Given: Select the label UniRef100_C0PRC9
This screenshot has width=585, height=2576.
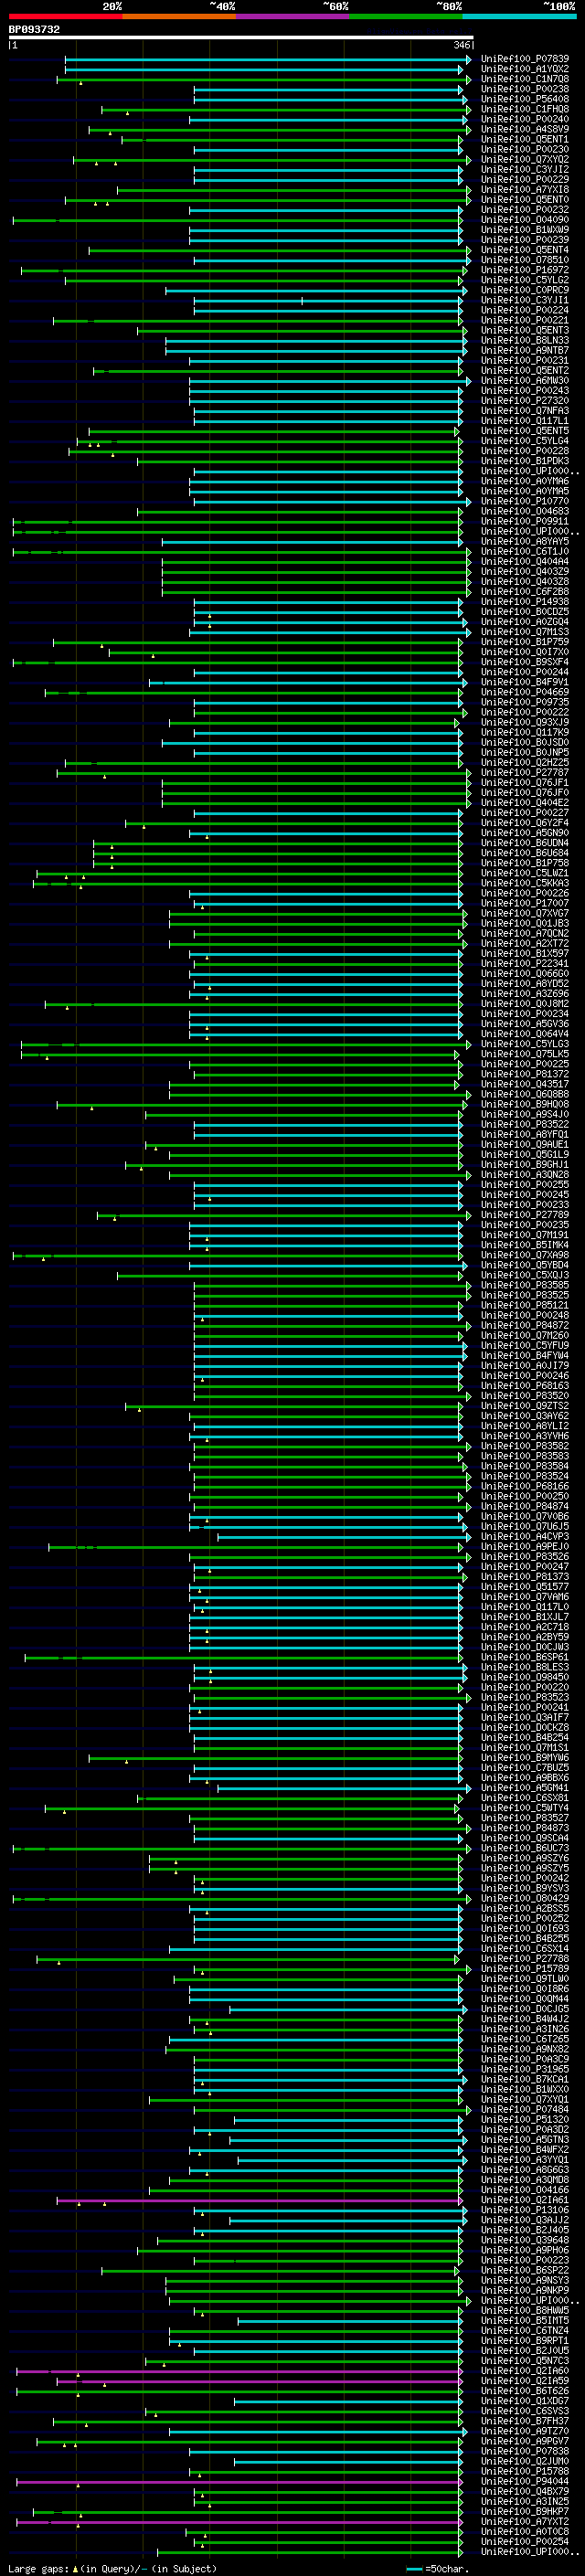Looking at the screenshot, I should (x=525, y=290).
